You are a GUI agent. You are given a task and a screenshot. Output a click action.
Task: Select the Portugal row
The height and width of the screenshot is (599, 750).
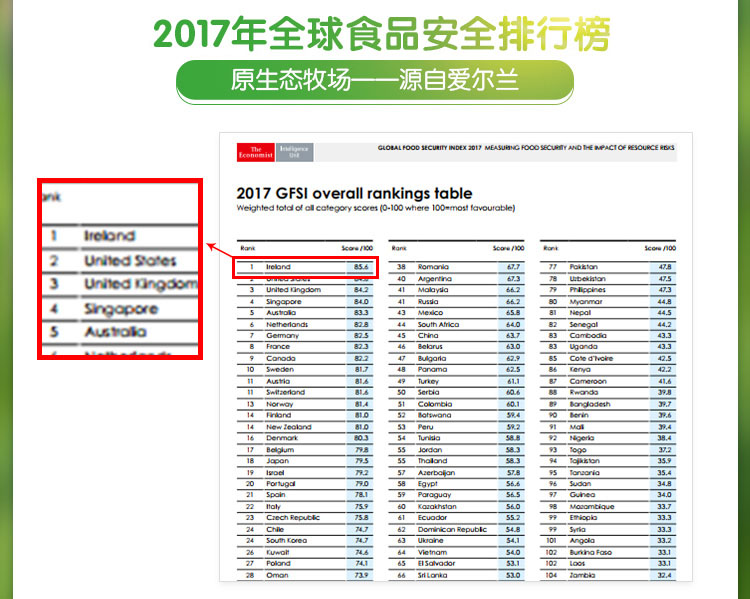305,484
